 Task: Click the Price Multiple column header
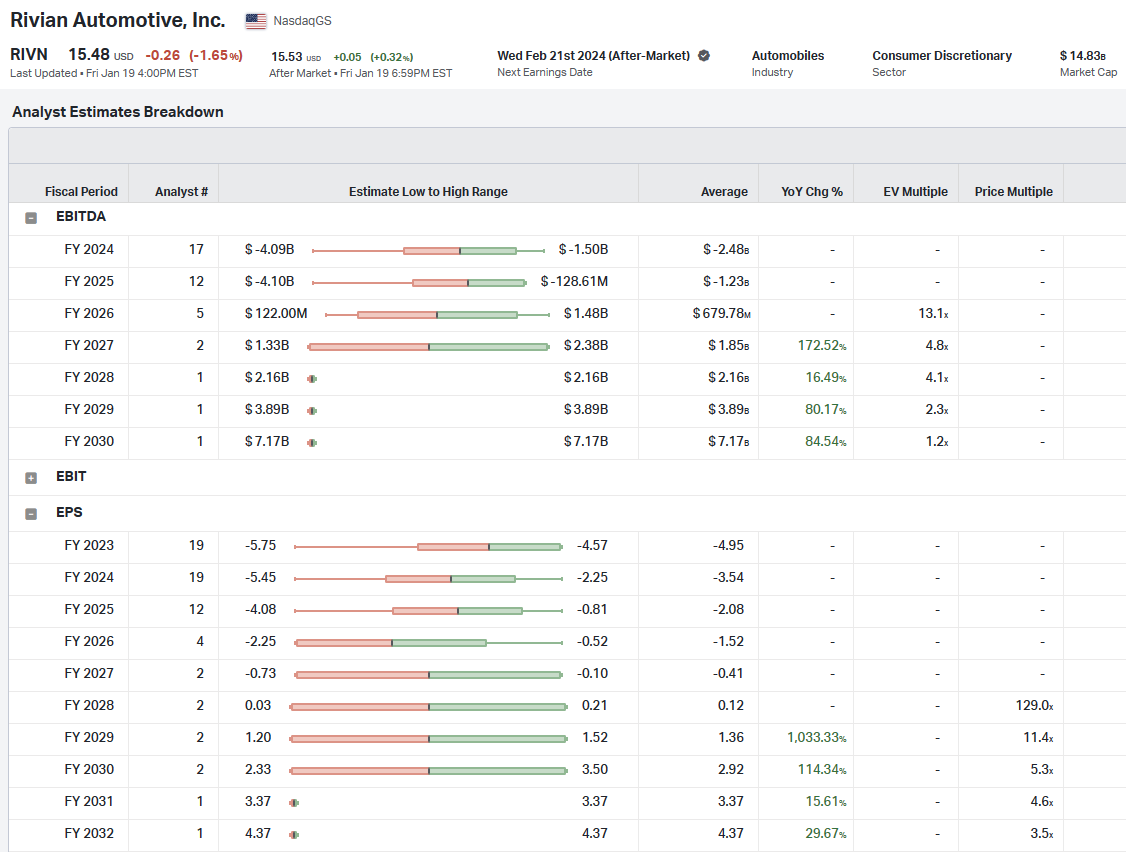pos(1013,192)
